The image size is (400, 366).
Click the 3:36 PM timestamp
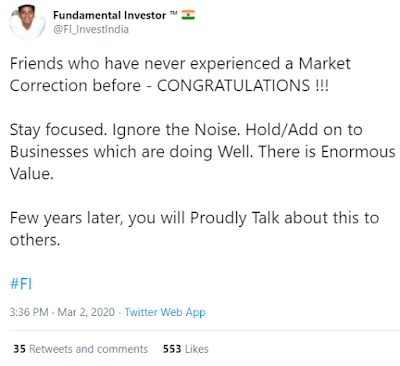point(29,312)
